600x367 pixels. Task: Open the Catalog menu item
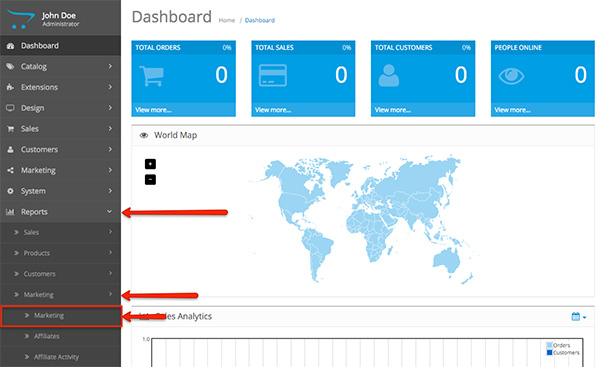(60, 67)
